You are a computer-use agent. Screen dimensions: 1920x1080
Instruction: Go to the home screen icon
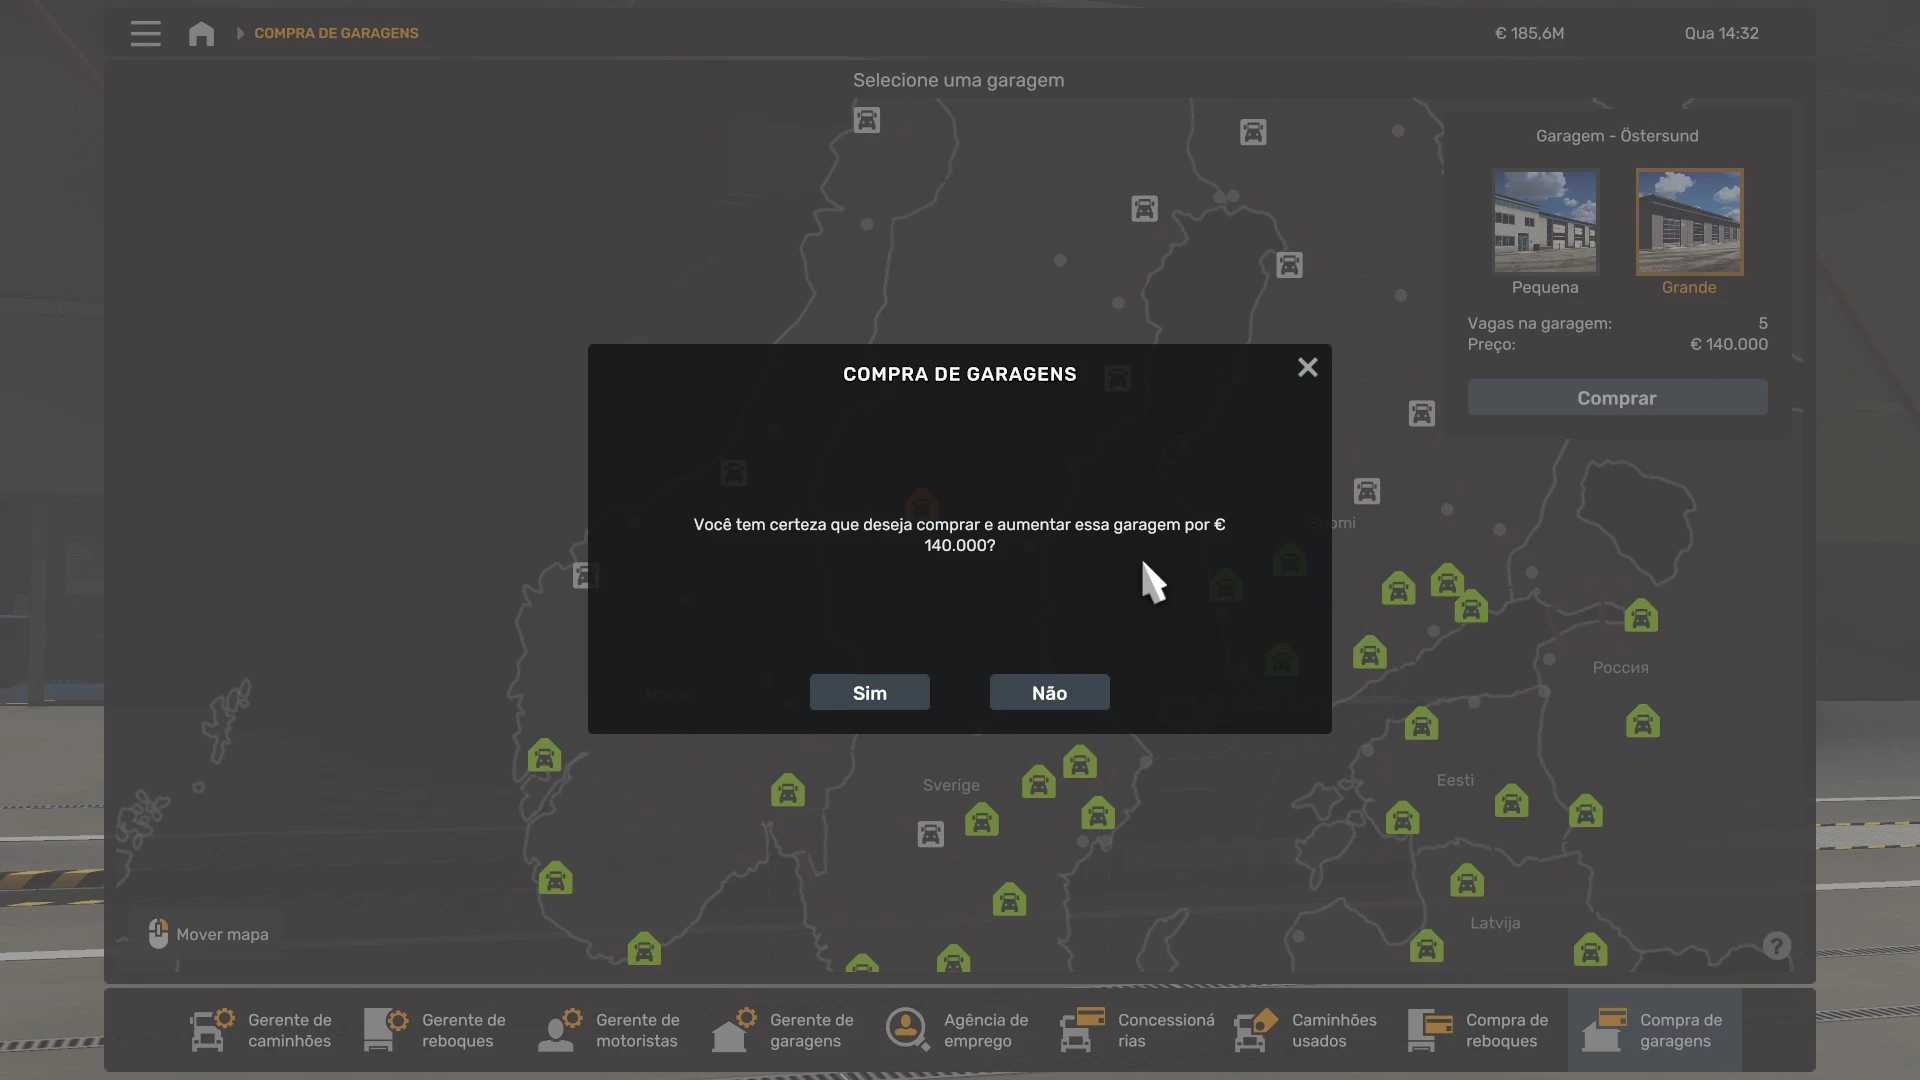201,33
